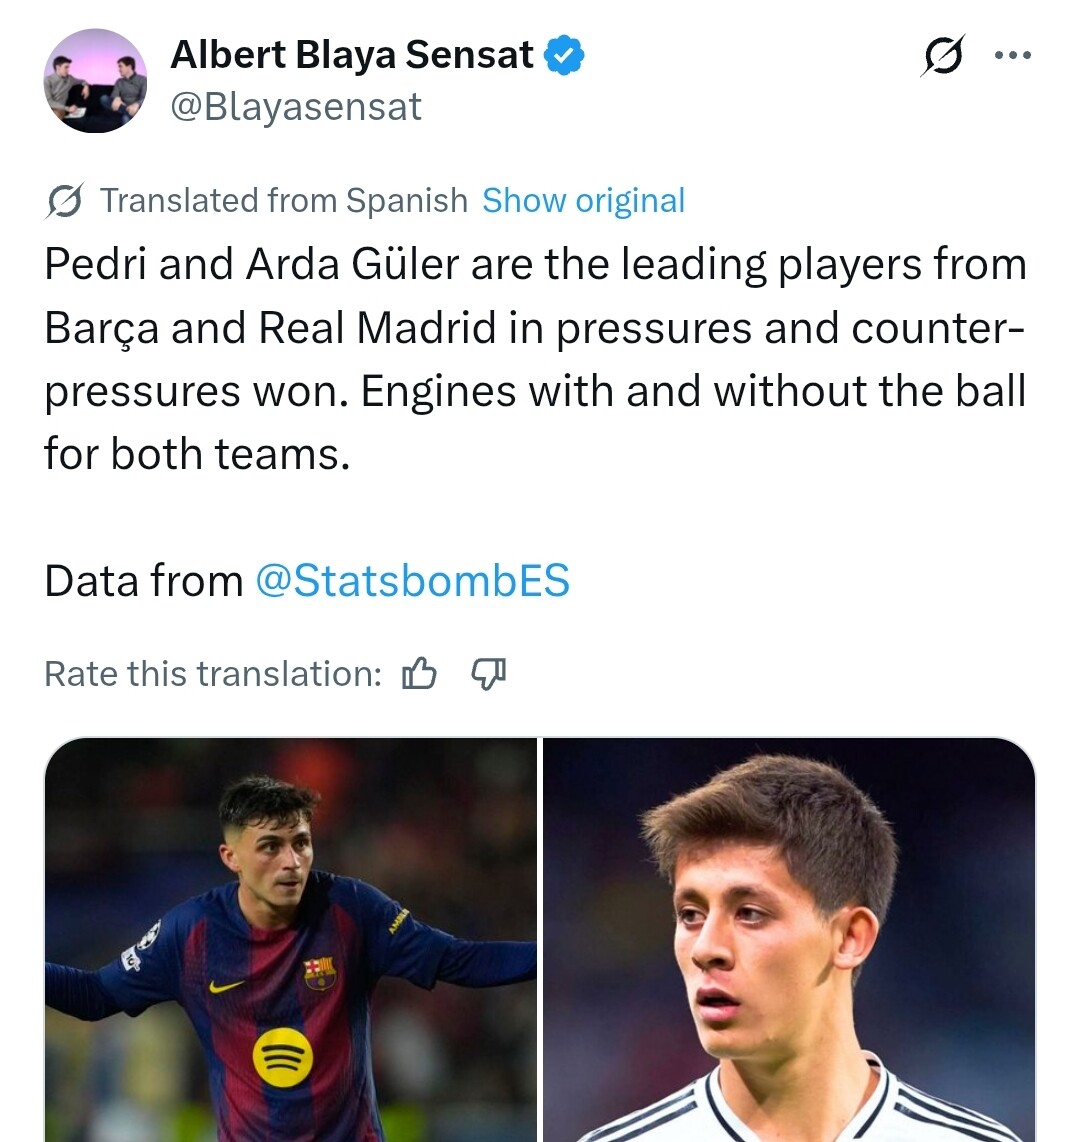Click the 'Show original' link
Viewport: 1080px width, 1142px height.
tap(583, 201)
